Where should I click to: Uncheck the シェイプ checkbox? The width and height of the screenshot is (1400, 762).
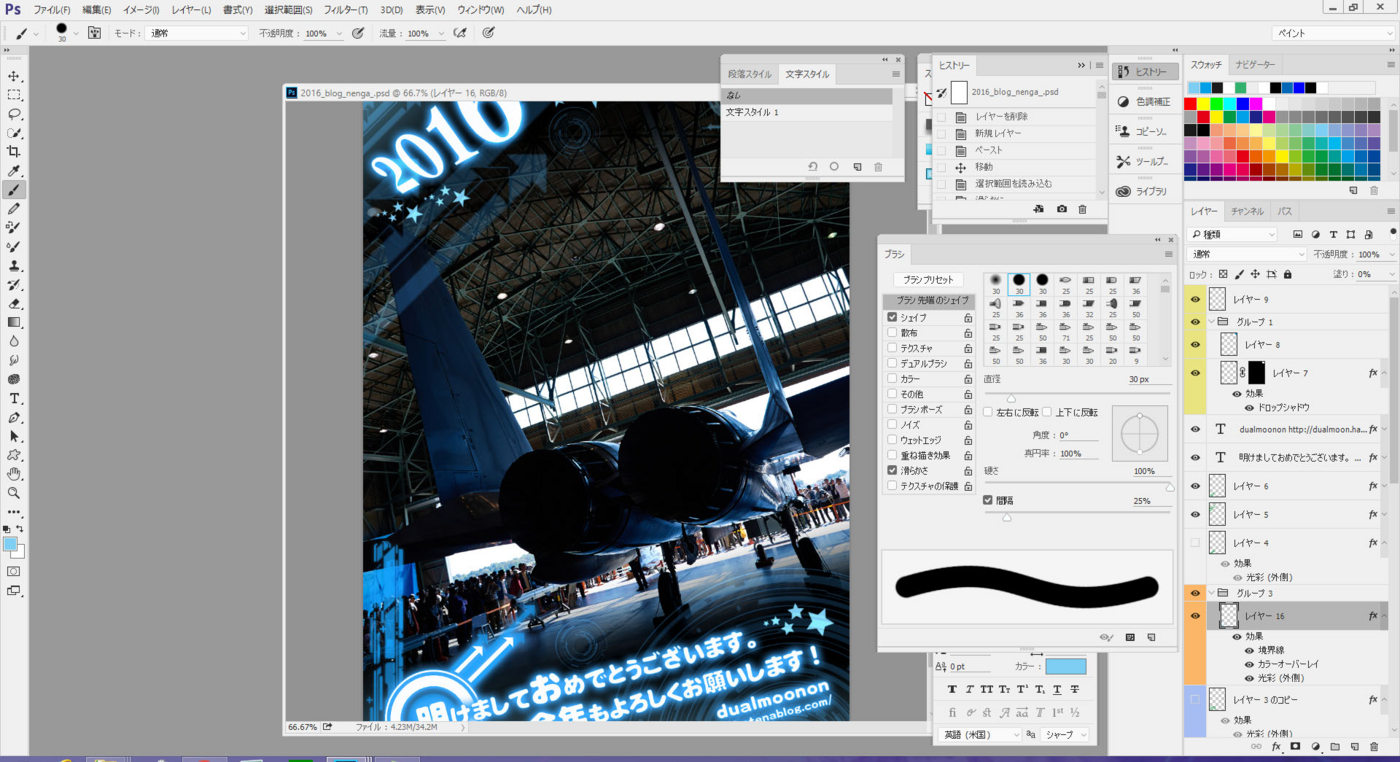click(x=892, y=317)
